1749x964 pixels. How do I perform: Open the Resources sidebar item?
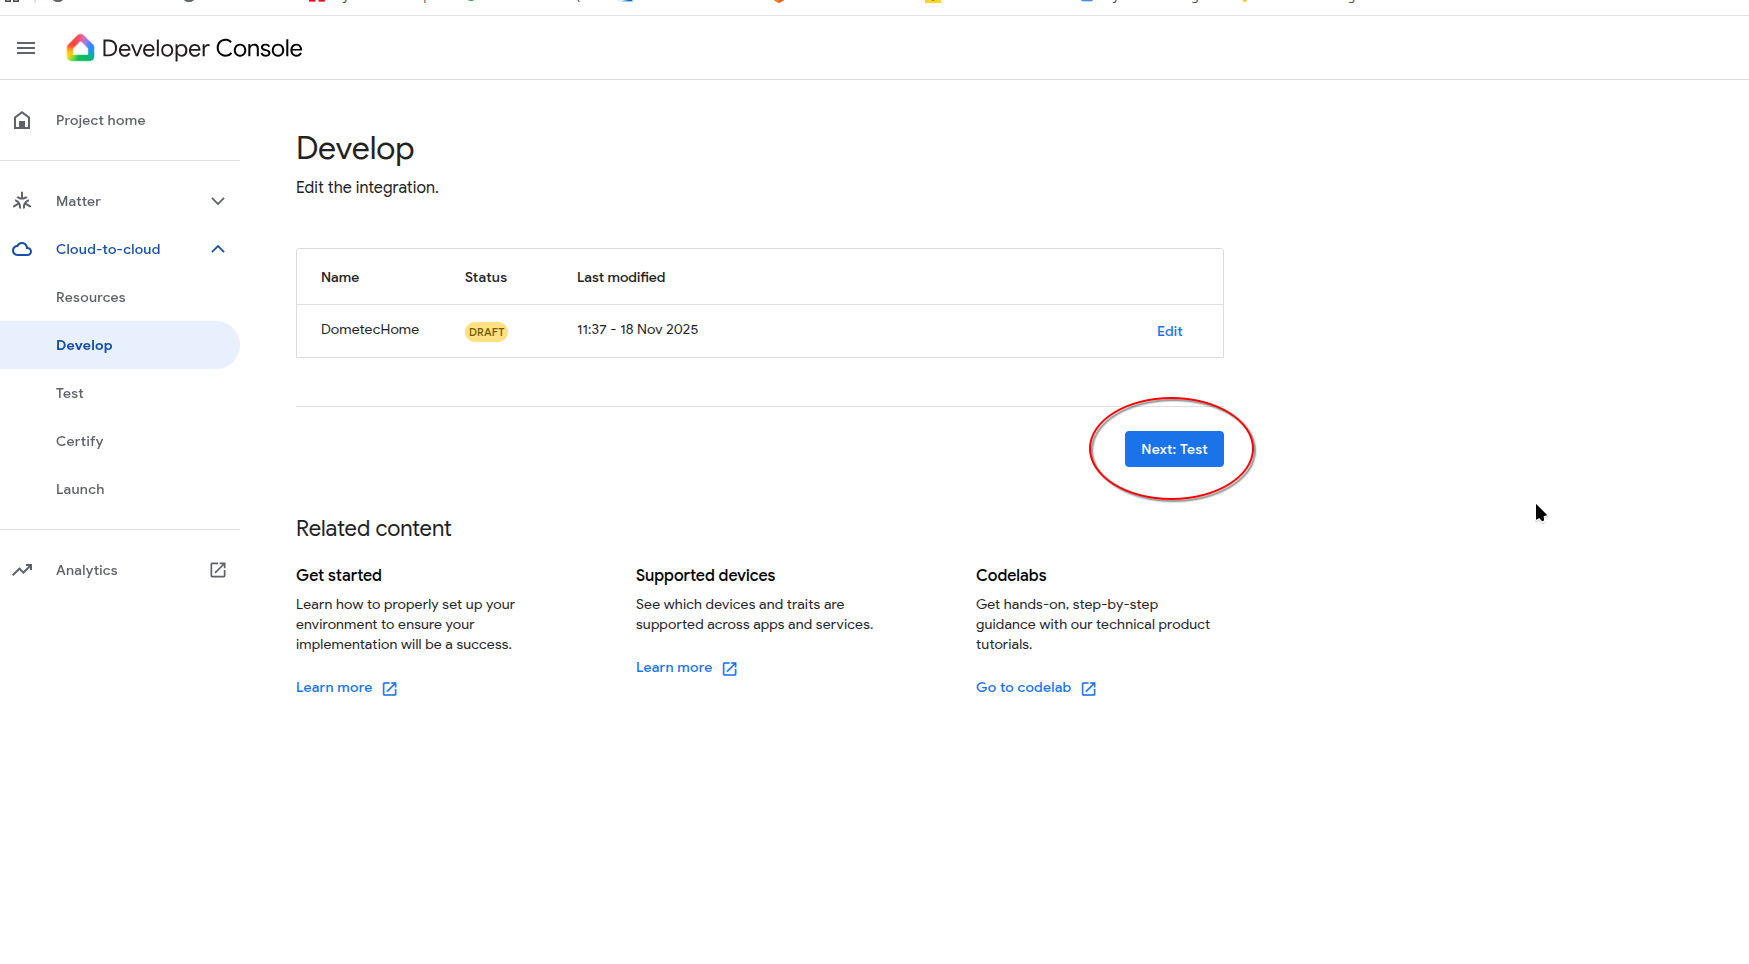coord(91,297)
